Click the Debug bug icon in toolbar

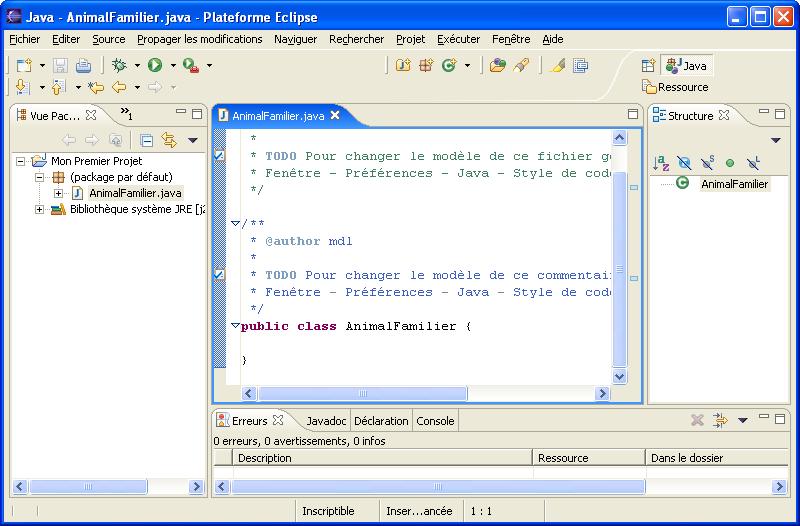coord(119,65)
